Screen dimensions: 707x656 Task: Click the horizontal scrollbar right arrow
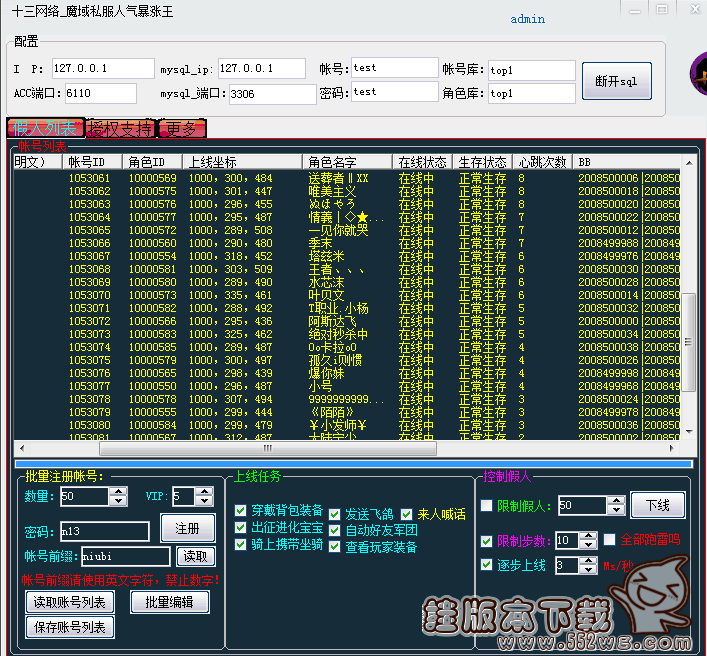point(672,448)
